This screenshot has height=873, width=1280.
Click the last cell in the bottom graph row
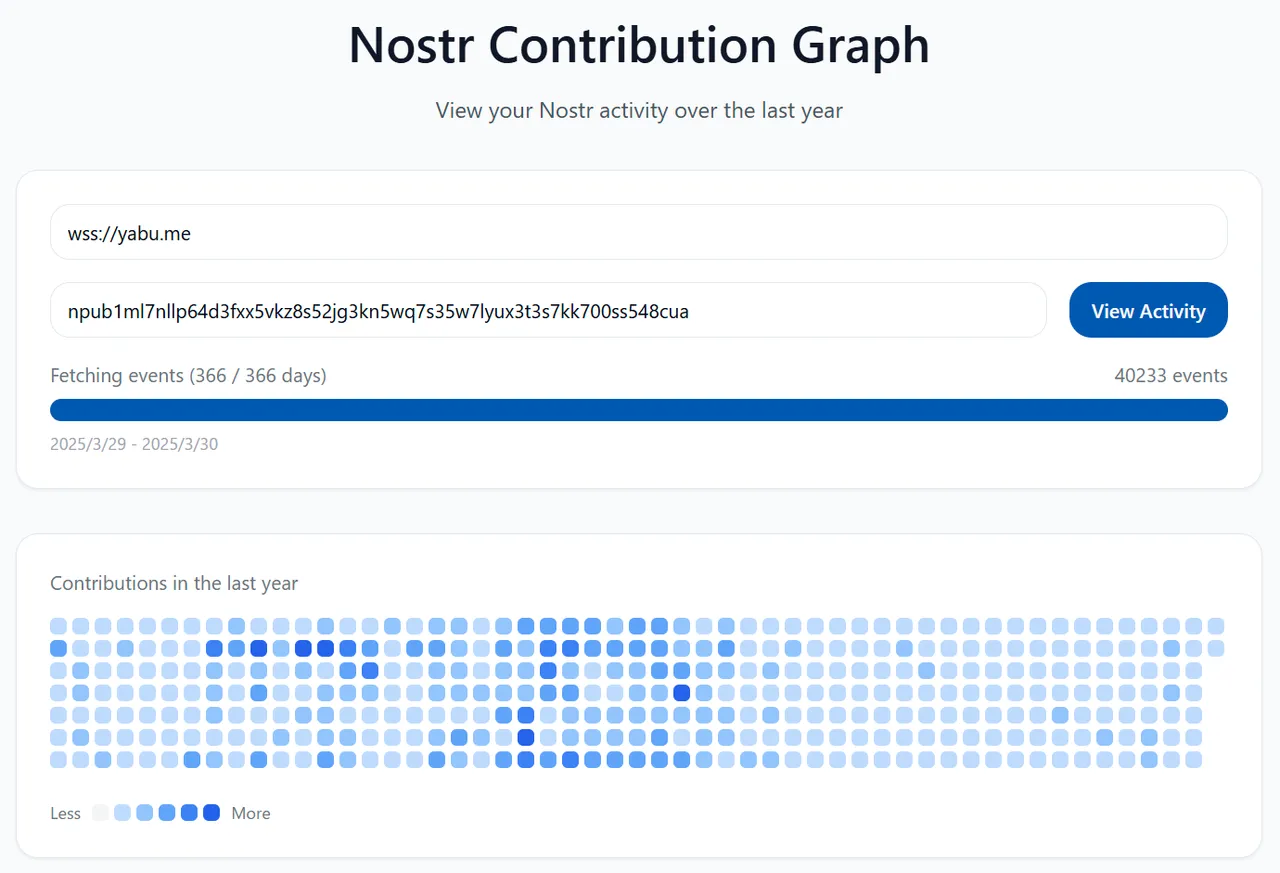(x=1193, y=760)
